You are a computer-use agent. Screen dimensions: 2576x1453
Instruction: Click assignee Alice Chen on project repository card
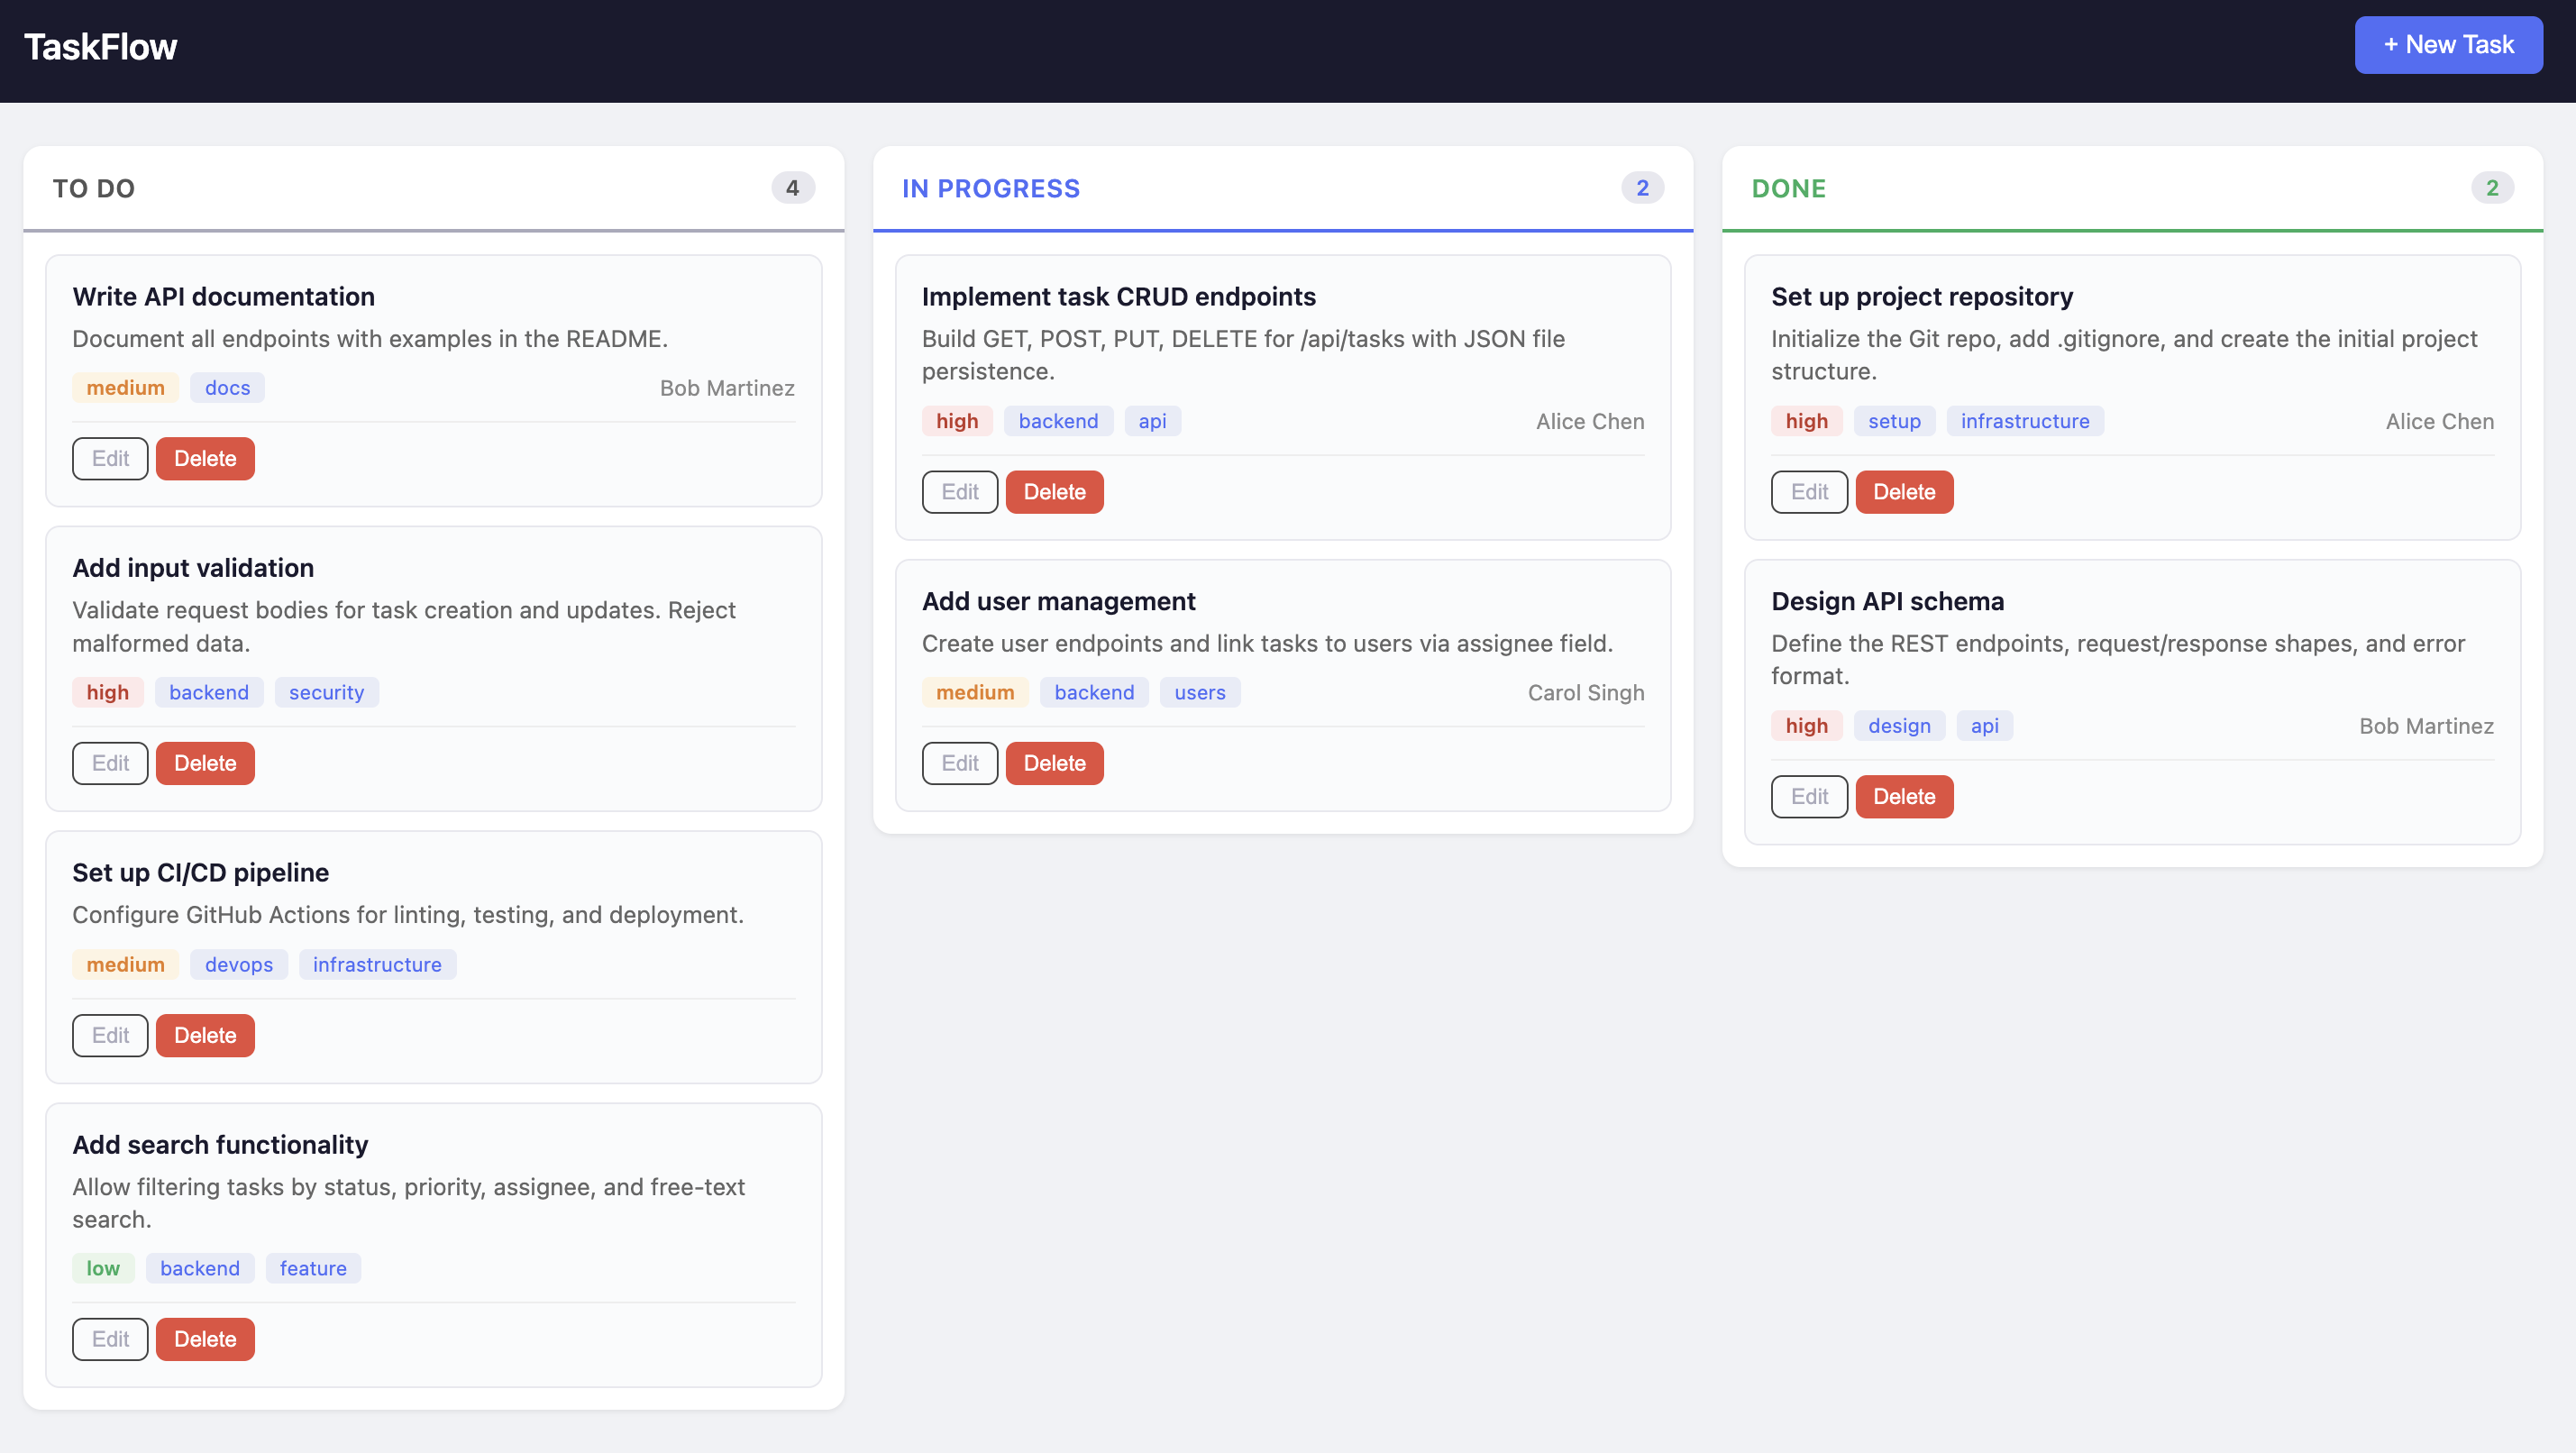click(x=2439, y=422)
